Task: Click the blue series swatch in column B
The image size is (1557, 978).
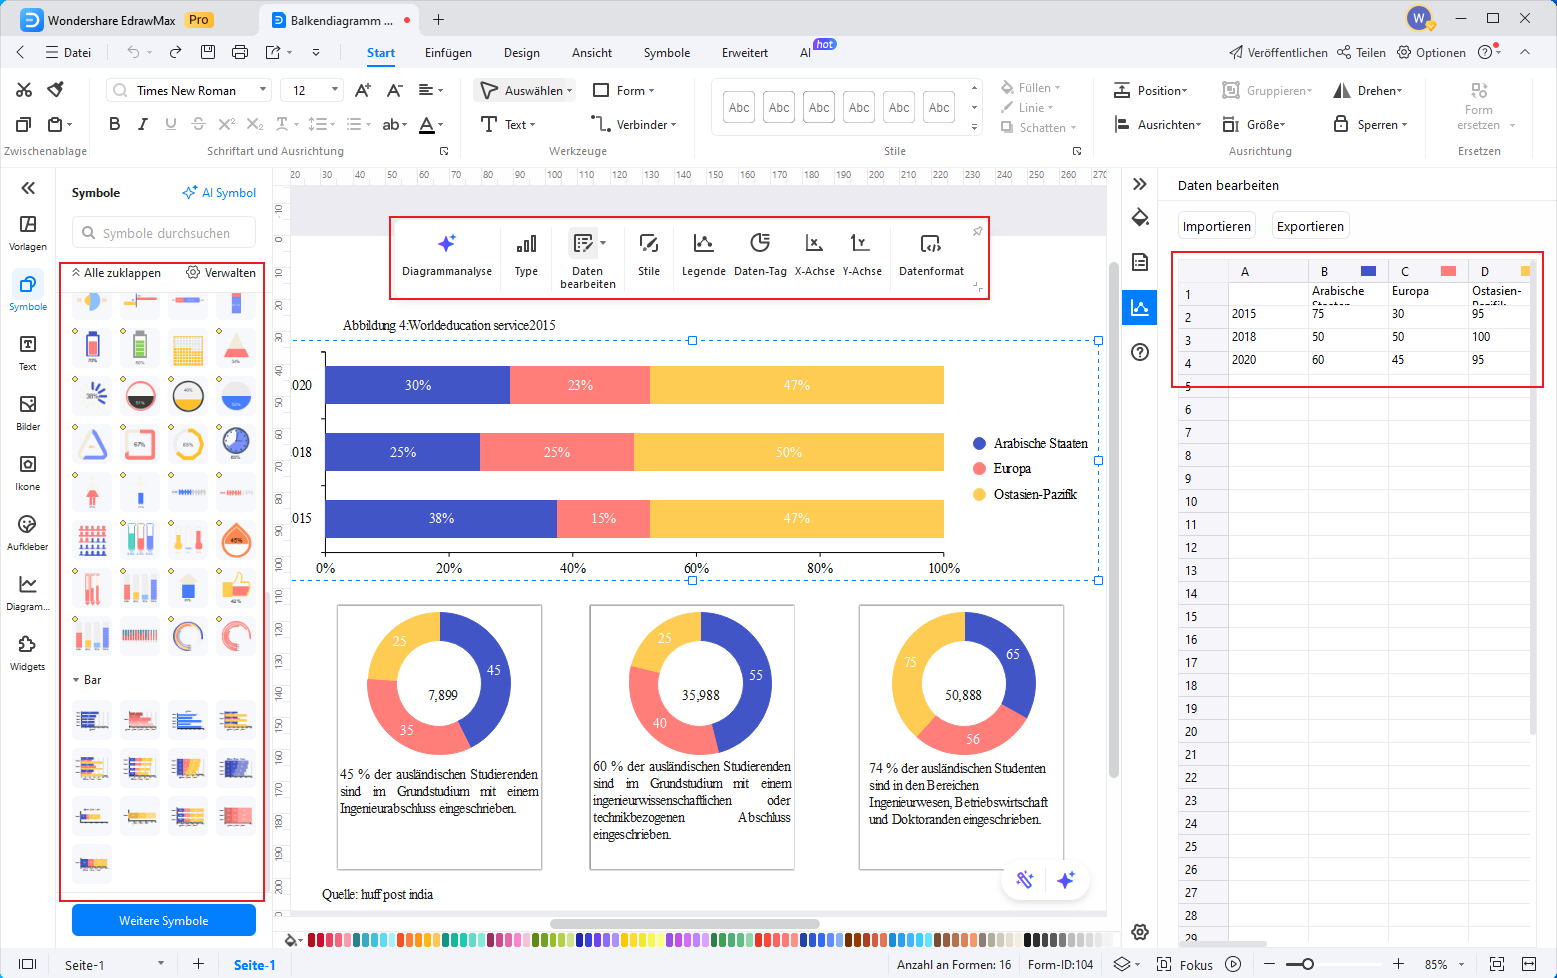Action: click(x=1369, y=271)
